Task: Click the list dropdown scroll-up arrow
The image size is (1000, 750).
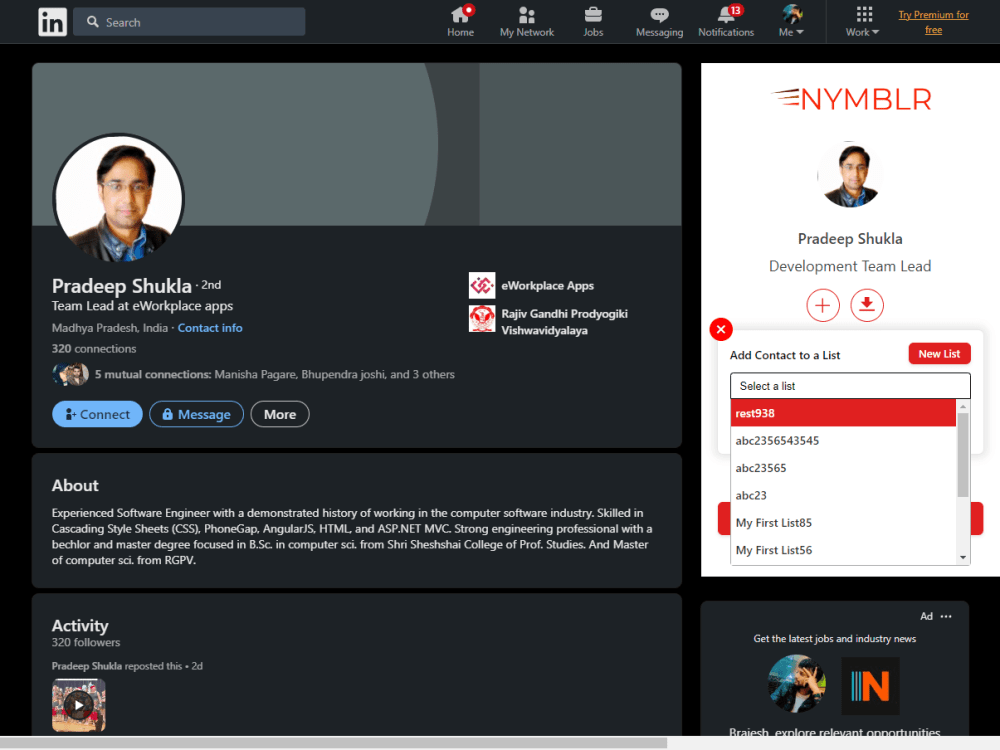Action: point(963,406)
